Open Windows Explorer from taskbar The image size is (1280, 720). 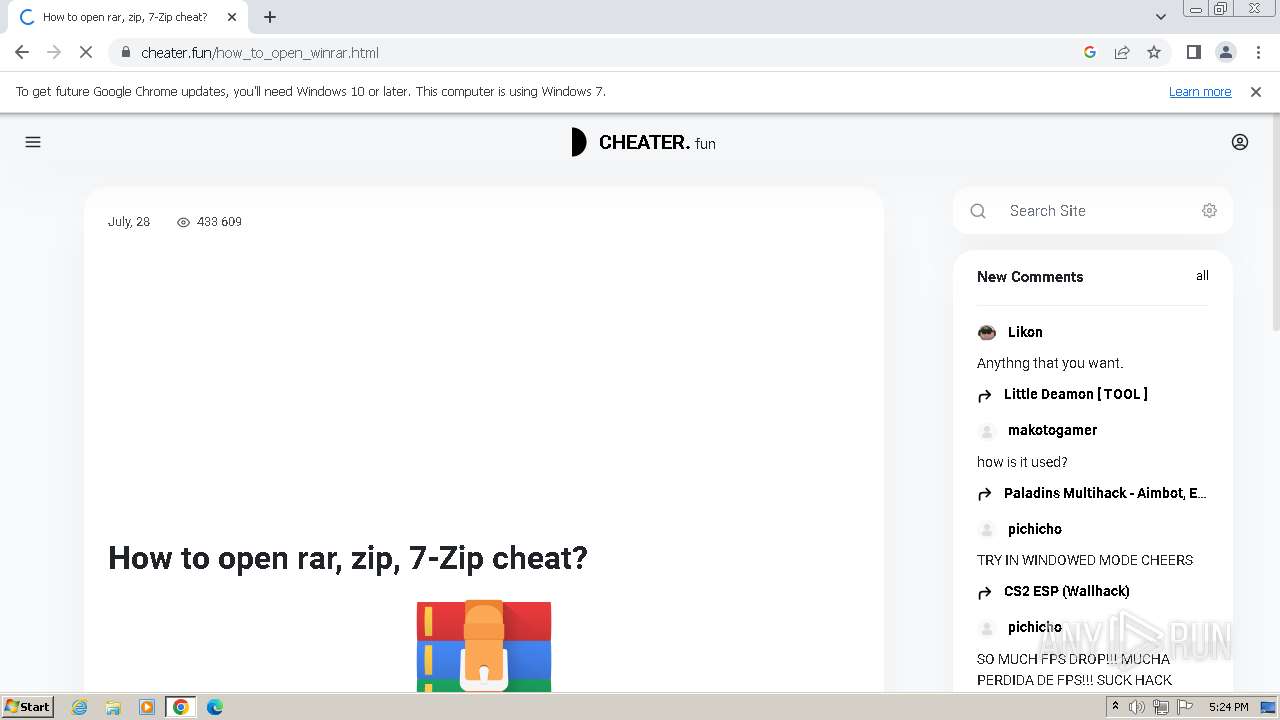[113, 707]
